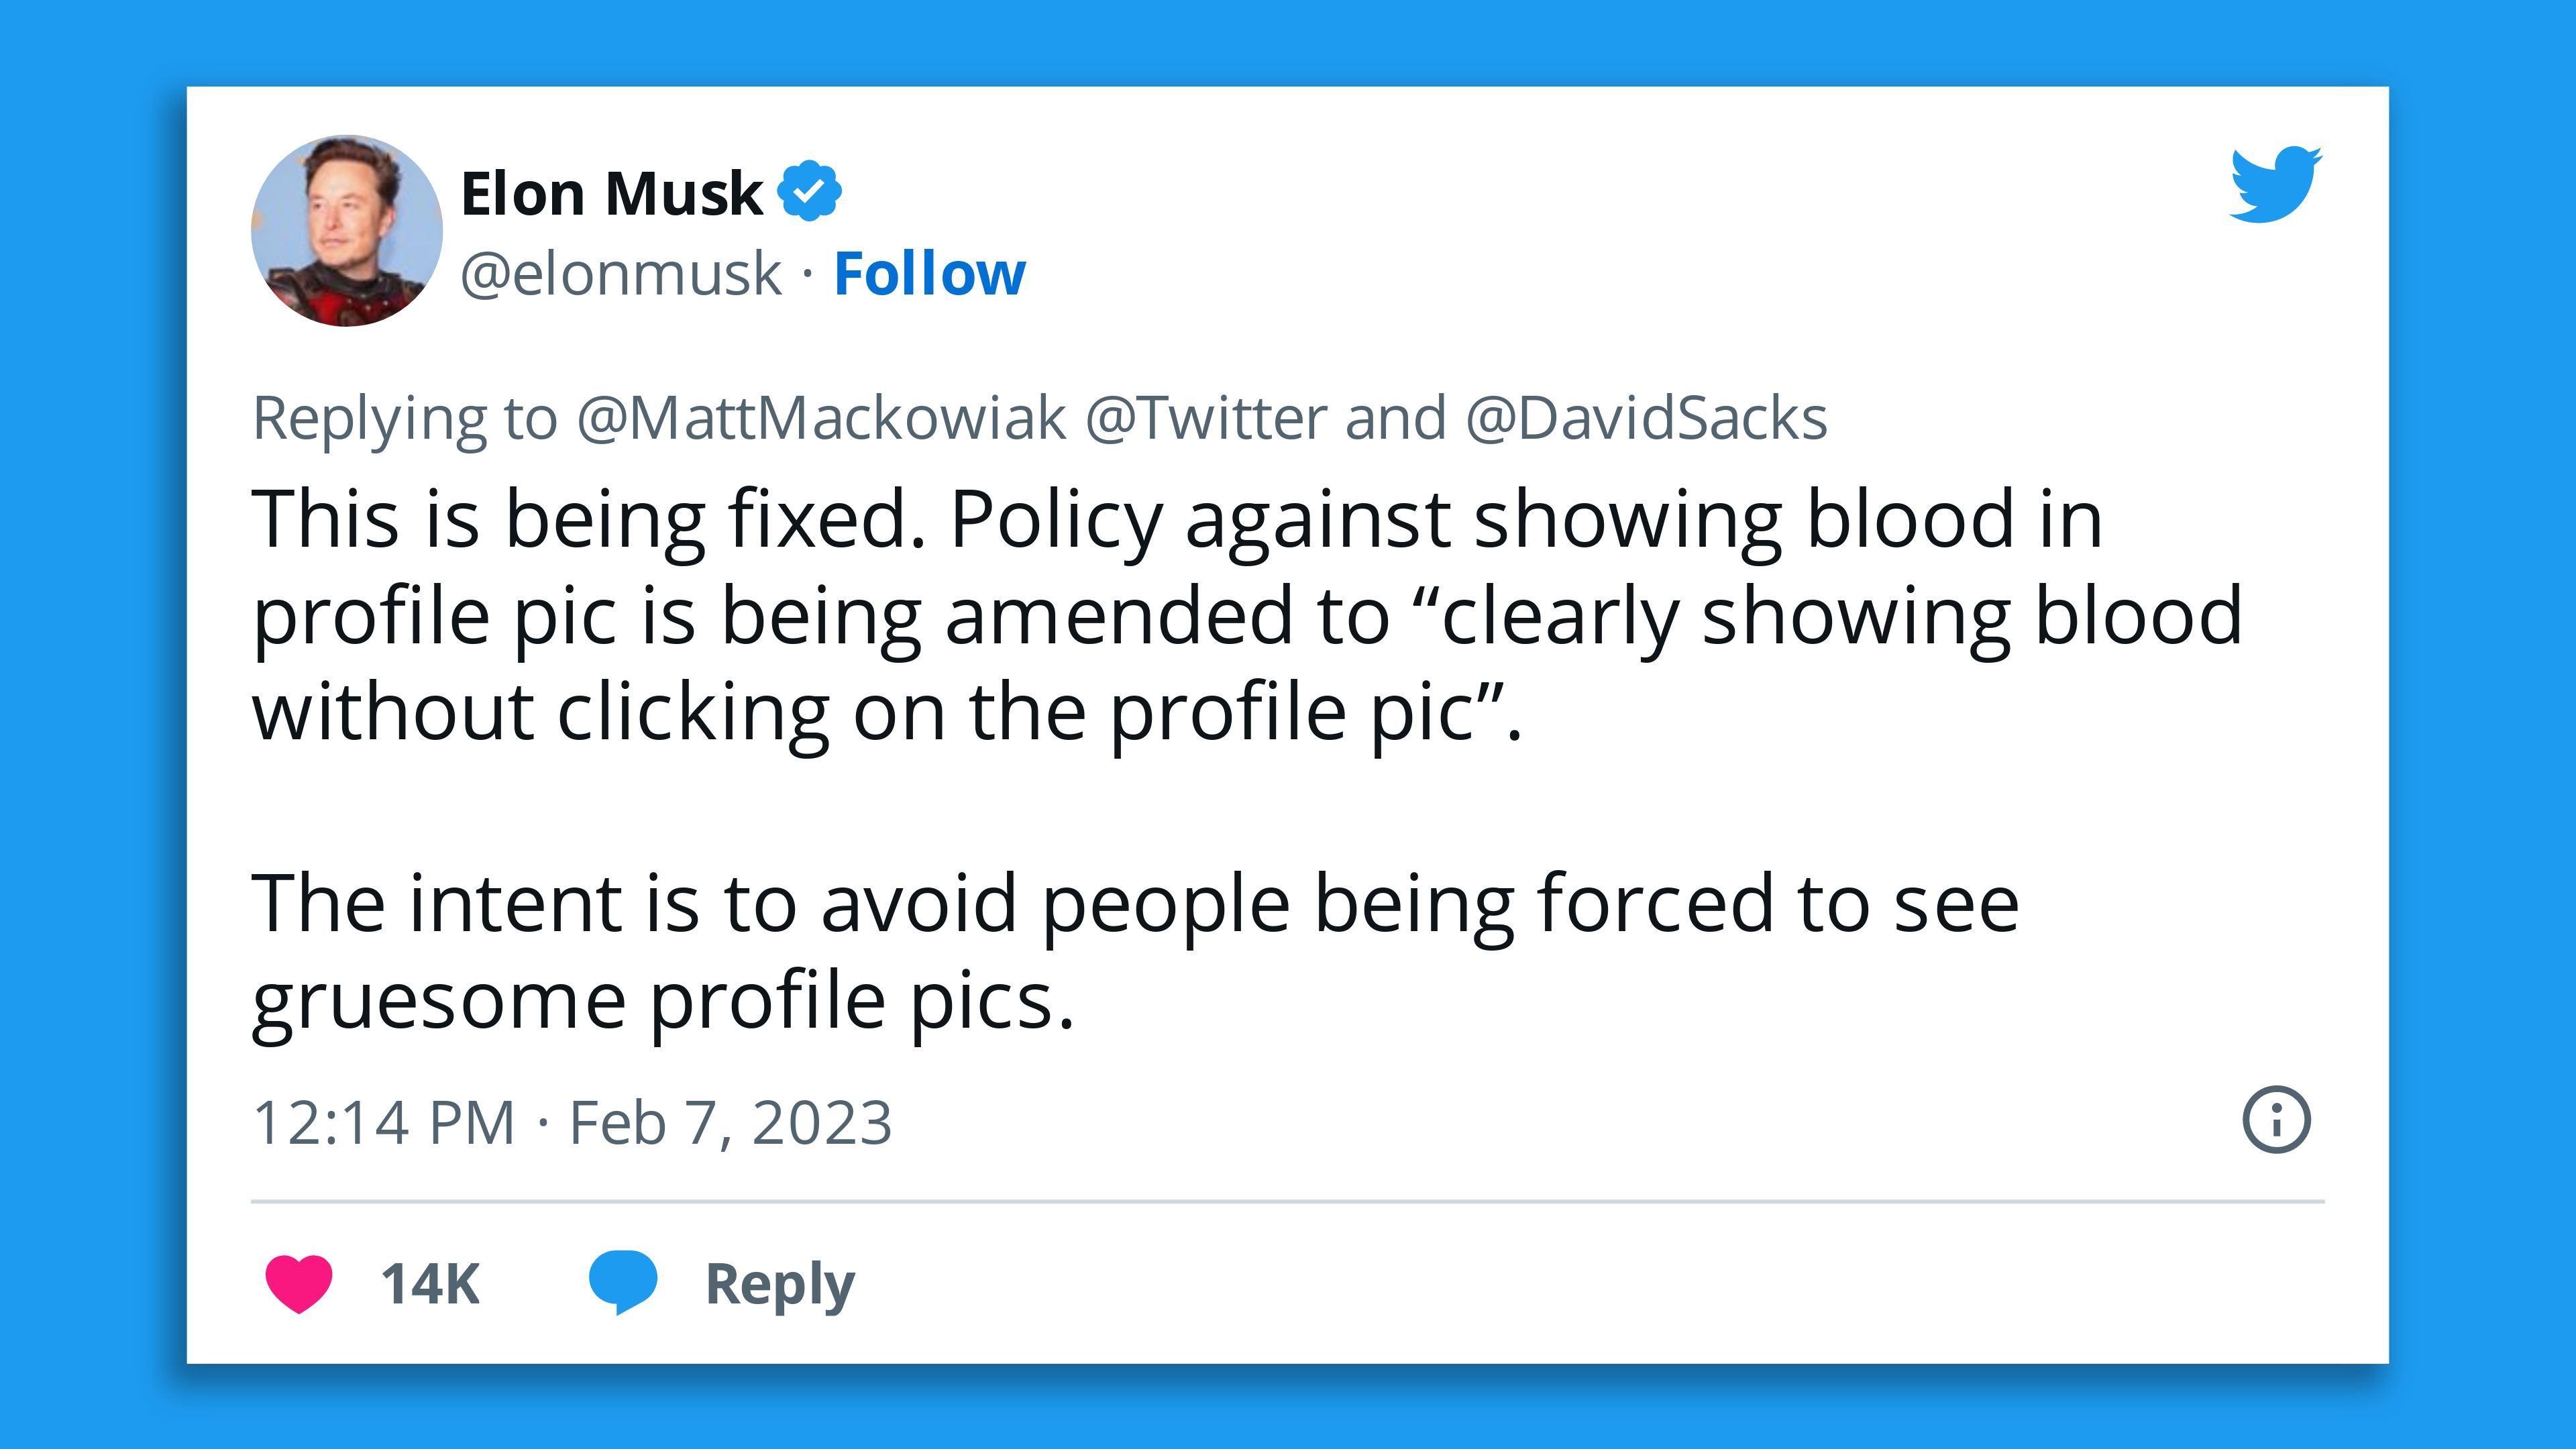Screen dimensions: 2576x1449
Task: Click the Twitter bird logo
Action: point(2275,185)
